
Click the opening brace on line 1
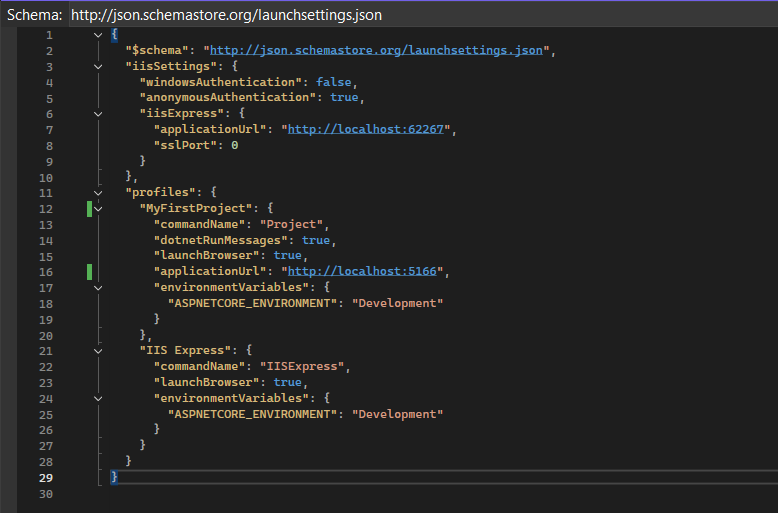[x=114, y=34]
